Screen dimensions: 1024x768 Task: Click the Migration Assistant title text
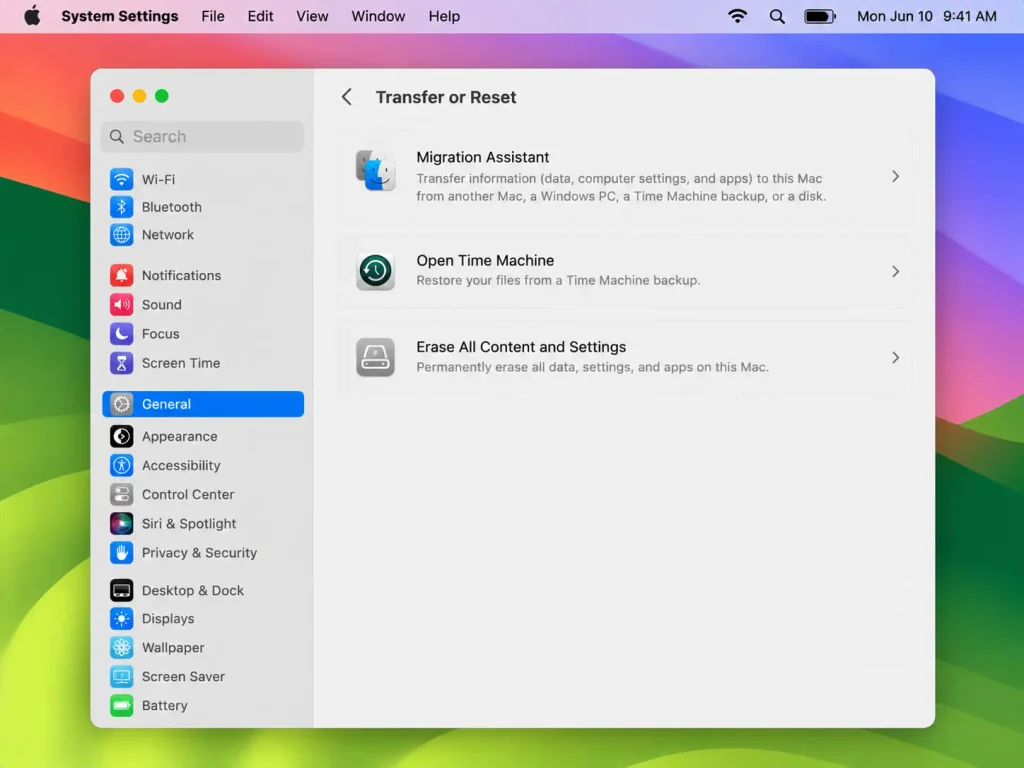(483, 157)
